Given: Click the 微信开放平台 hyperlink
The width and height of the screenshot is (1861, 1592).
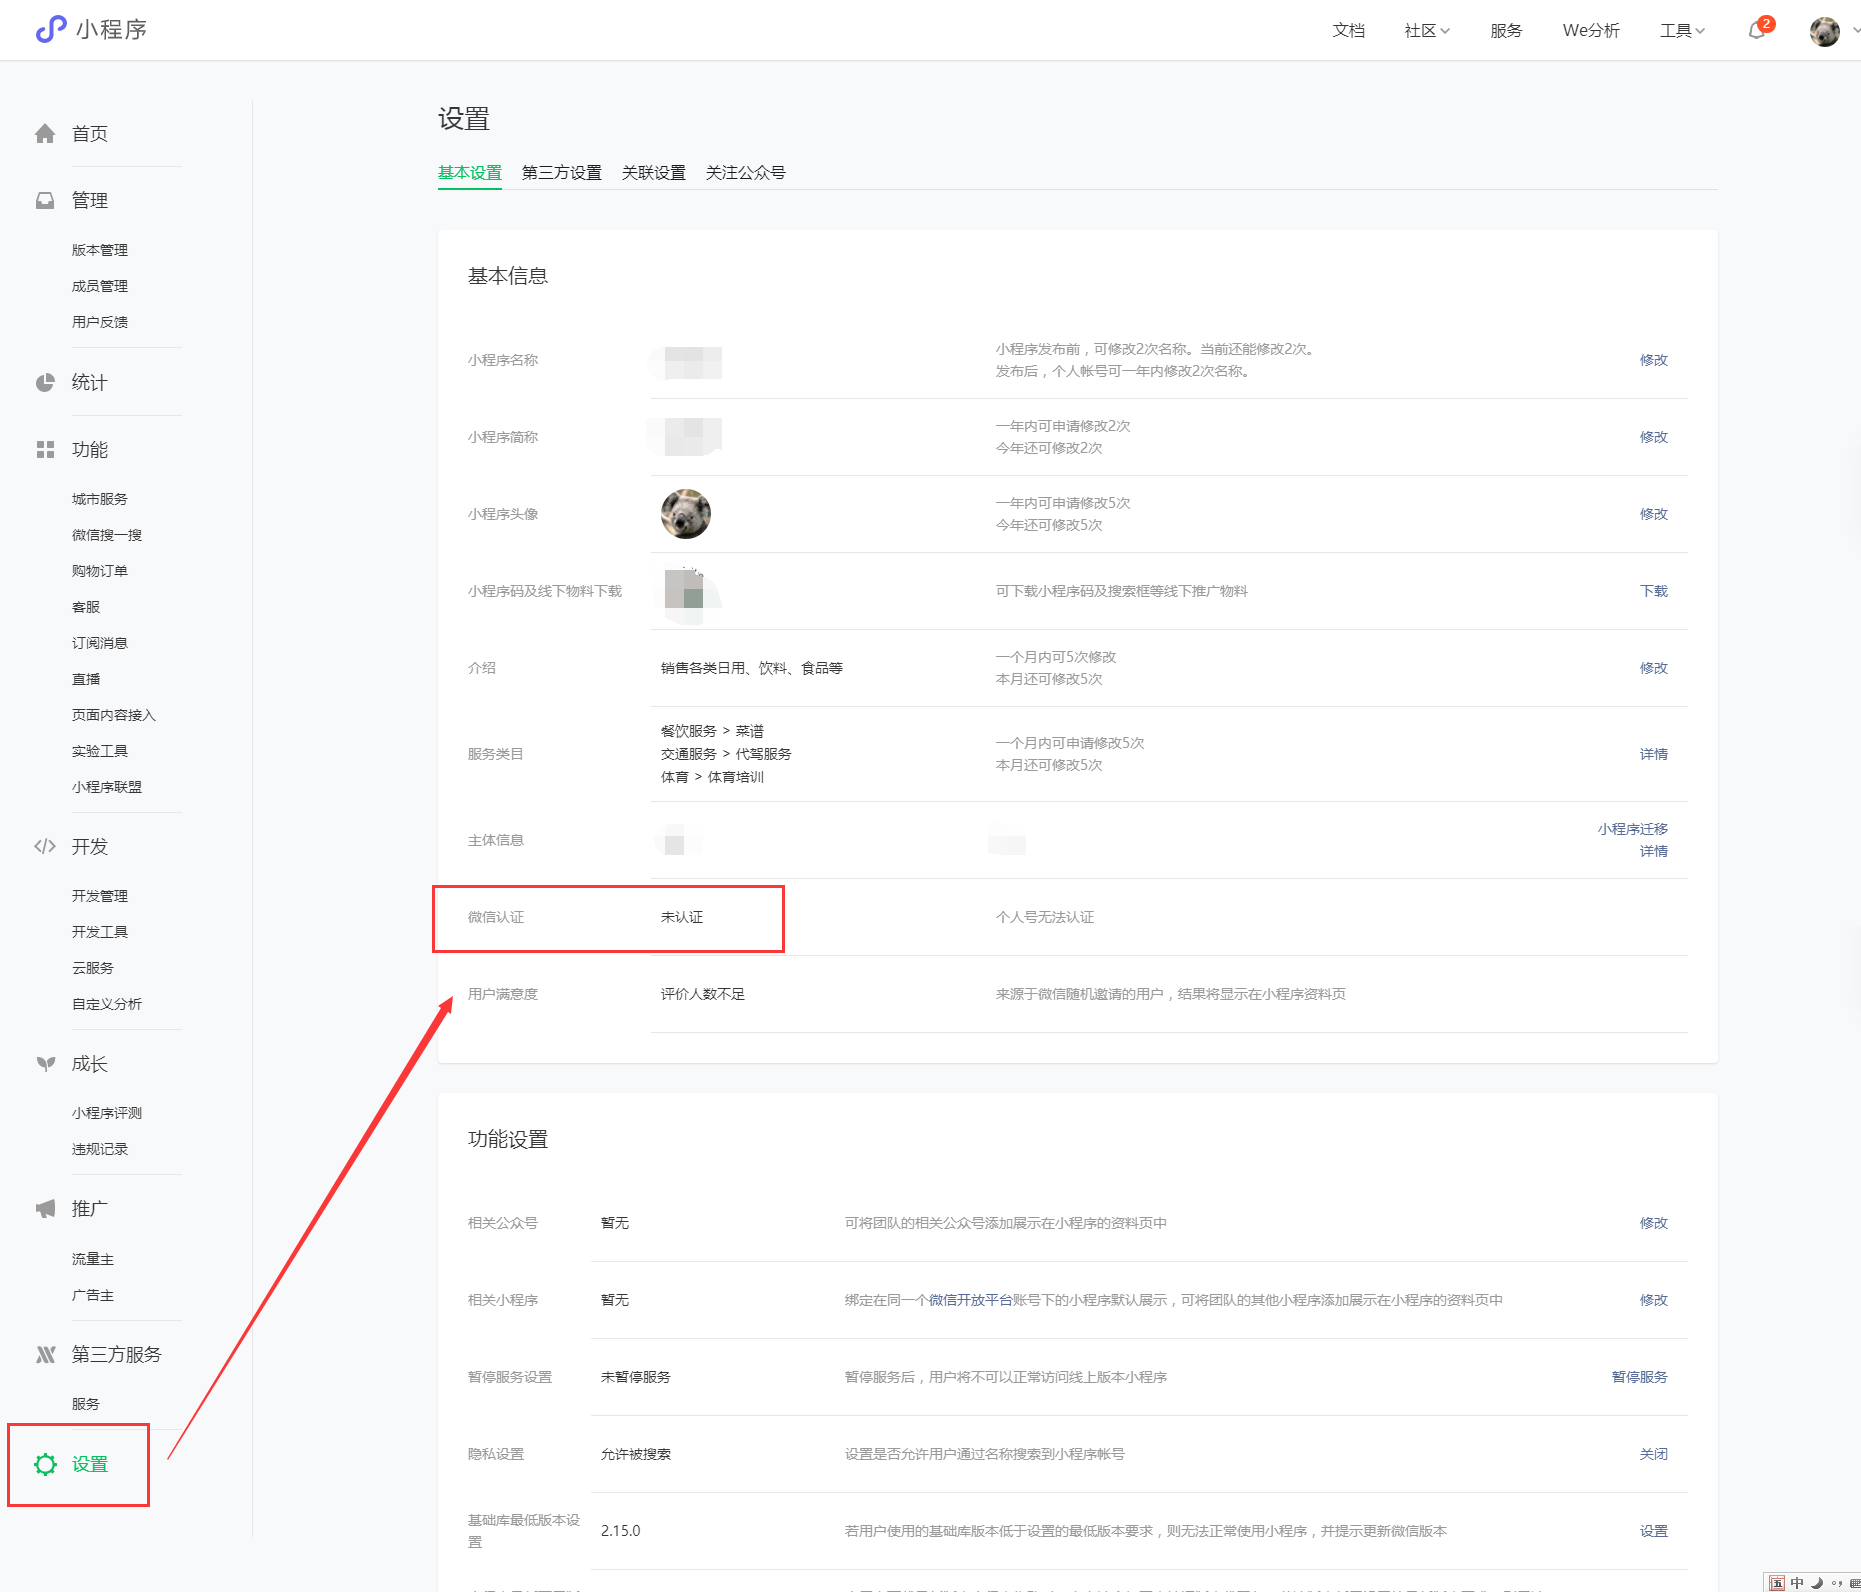Looking at the screenshot, I should pos(971,1300).
